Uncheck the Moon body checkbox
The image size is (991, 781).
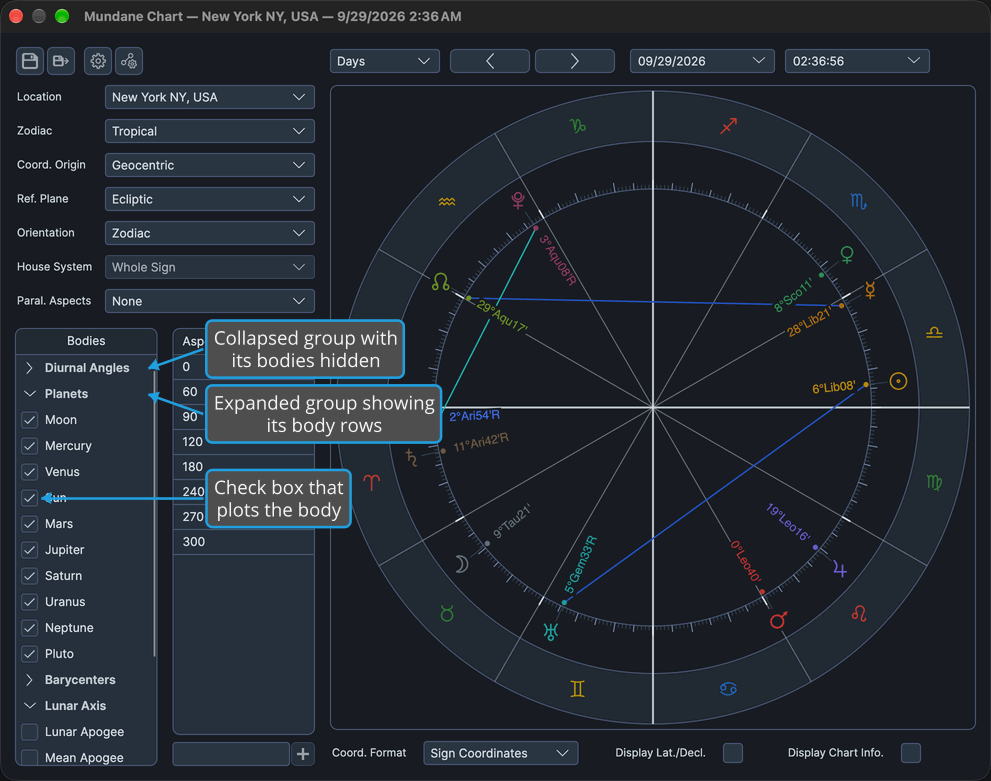click(x=30, y=420)
